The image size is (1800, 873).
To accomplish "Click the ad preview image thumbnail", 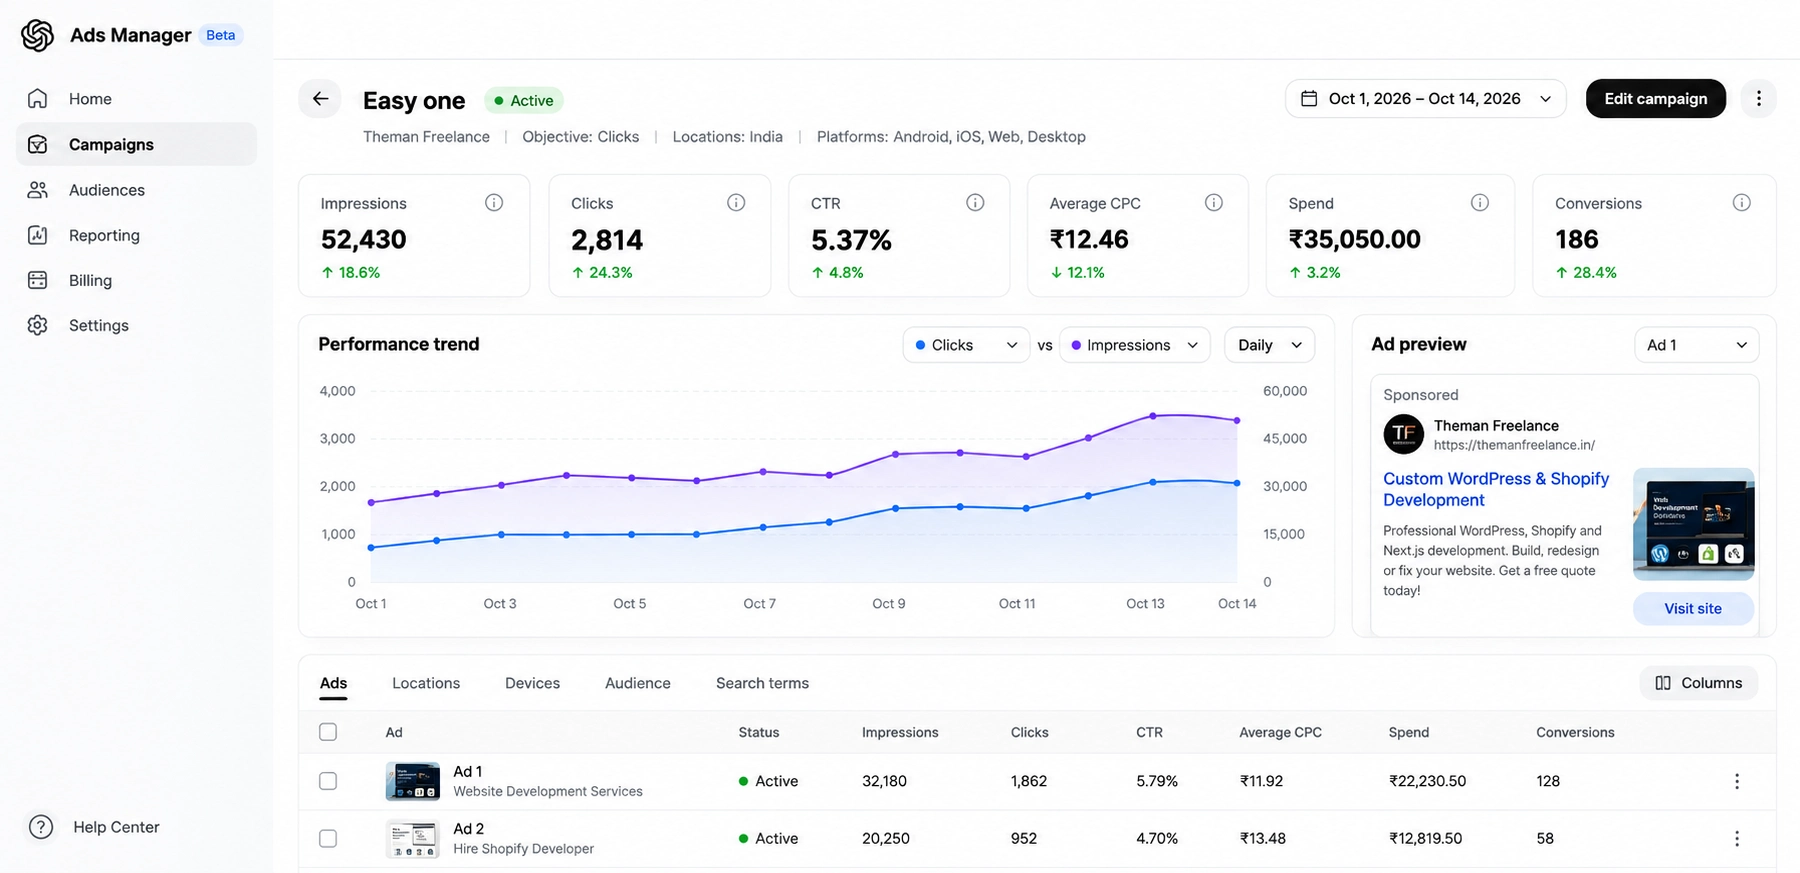I will [x=1694, y=524].
